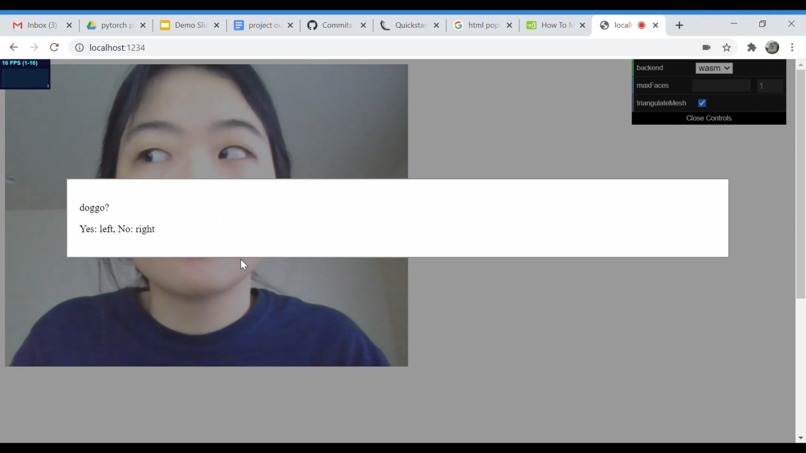Restore down the Chrome window
806x453 pixels.
tap(762, 24)
